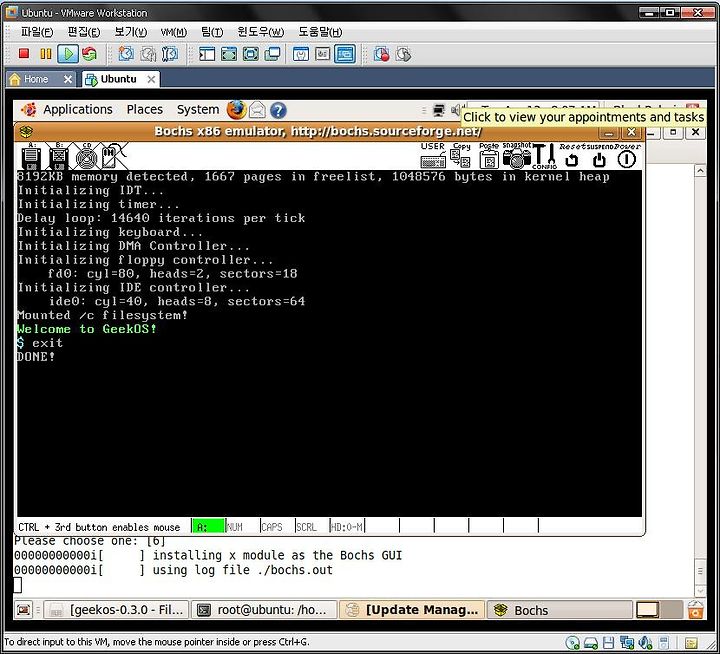Open the Ubuntu Applications menu
720x654 pixels.
[x=78, y=110]
